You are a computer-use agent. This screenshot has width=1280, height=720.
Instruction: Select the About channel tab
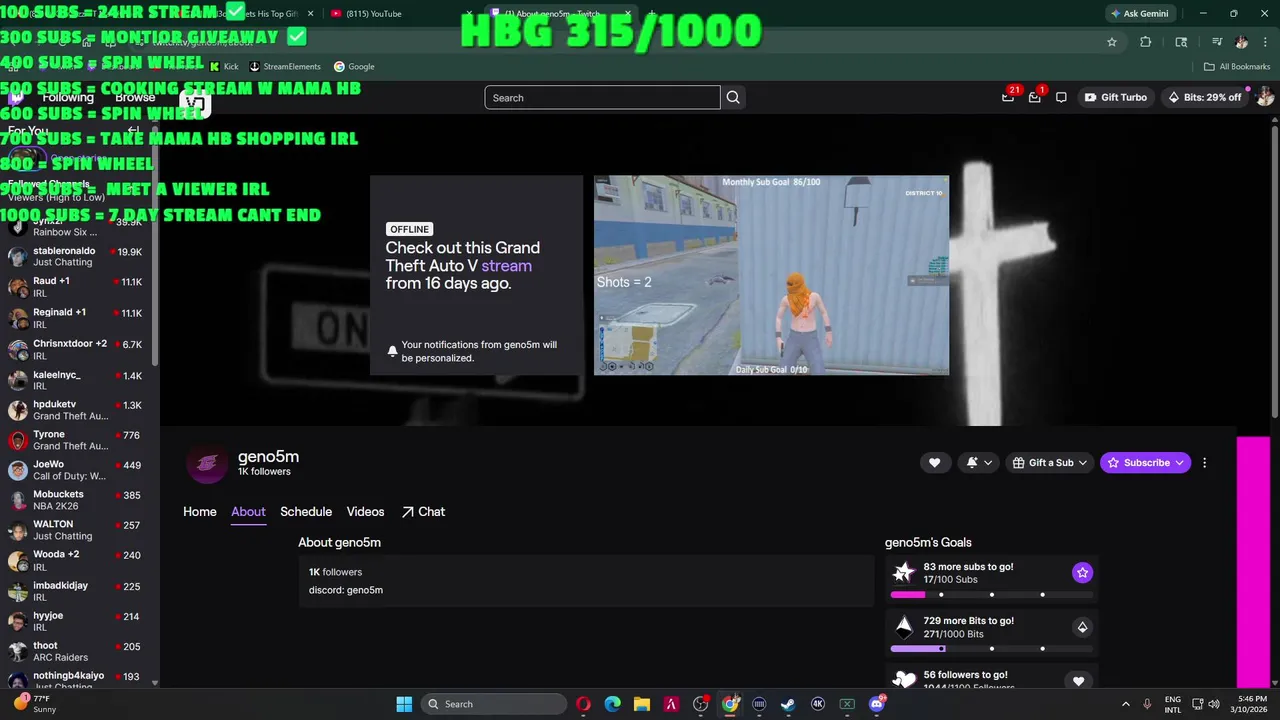[248, 511]
